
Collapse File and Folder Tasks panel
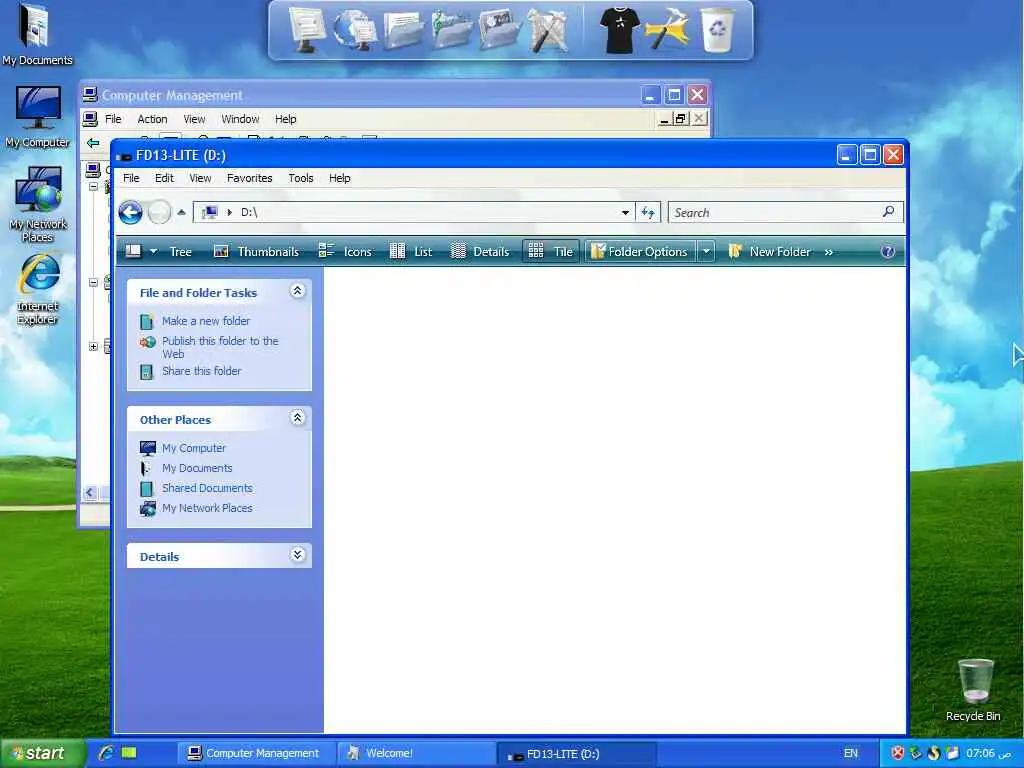(x=297, y=291)
